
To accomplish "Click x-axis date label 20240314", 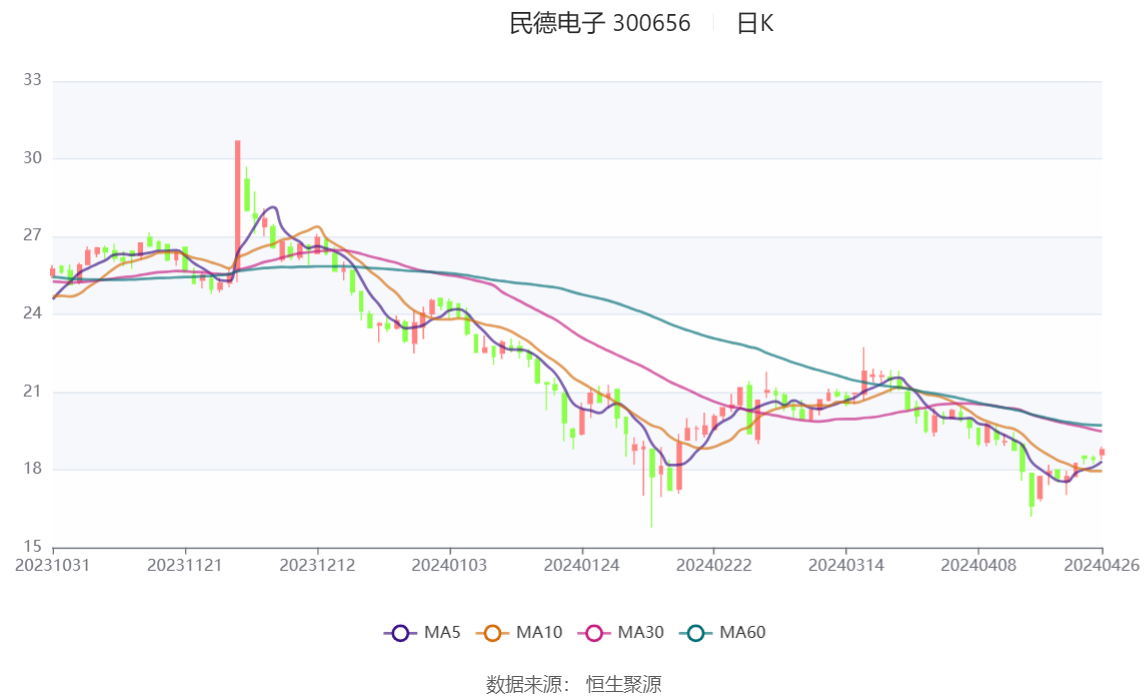I will pyautogui.click(x=846, y=565).
